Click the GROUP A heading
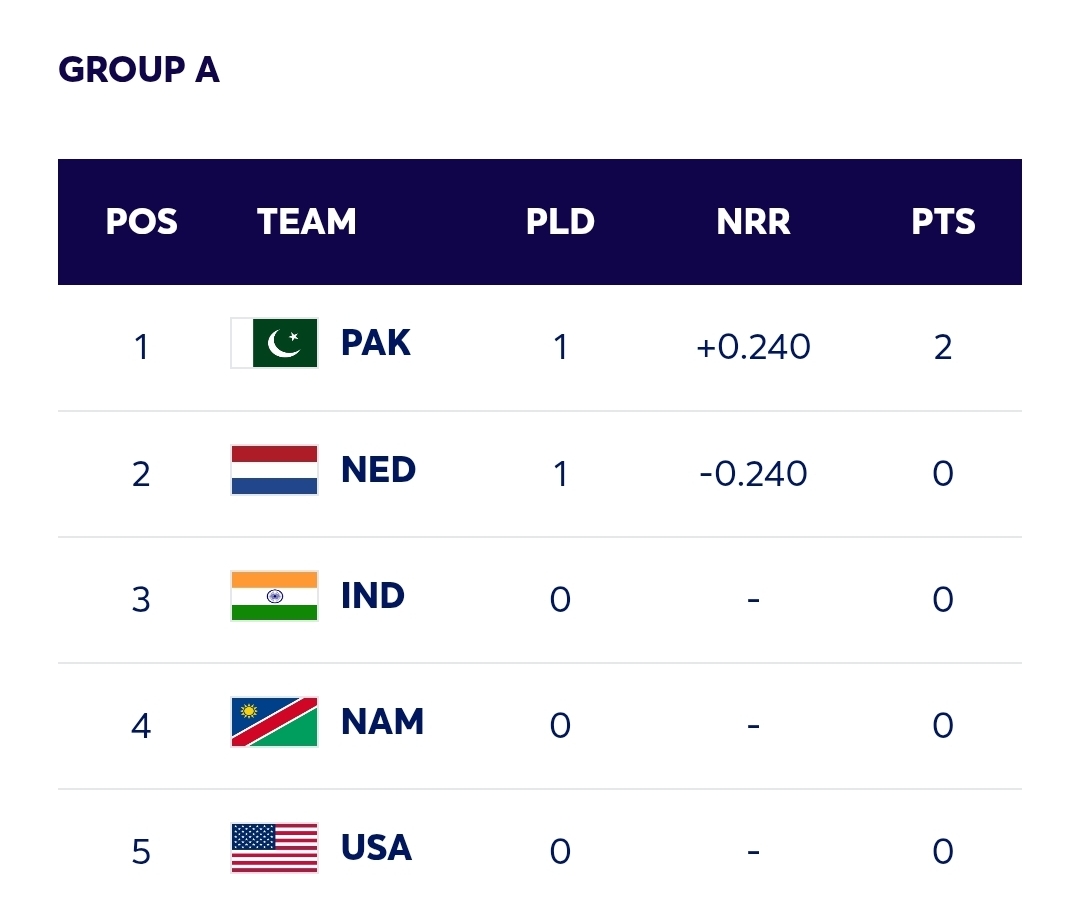The height and width of the screenshot is (911, 1080). (x=139, y=70)
